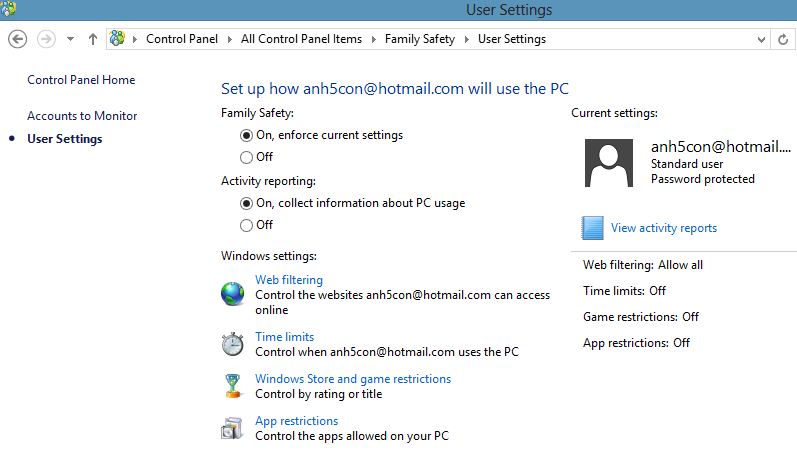Open Accounts to Monitor link

[82, 116]
